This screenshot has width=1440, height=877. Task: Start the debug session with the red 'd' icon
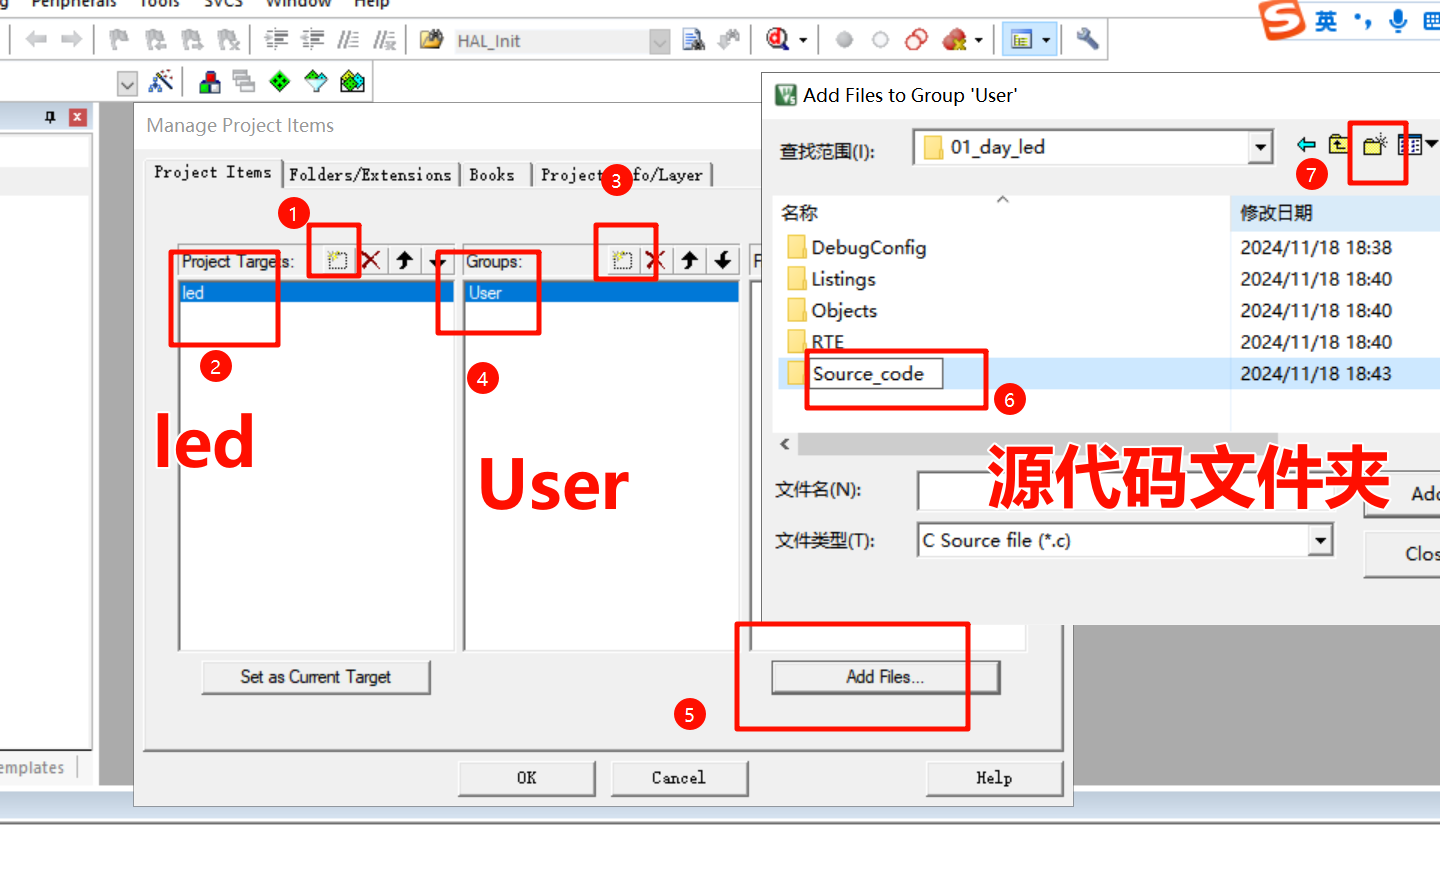click(777, 39)
